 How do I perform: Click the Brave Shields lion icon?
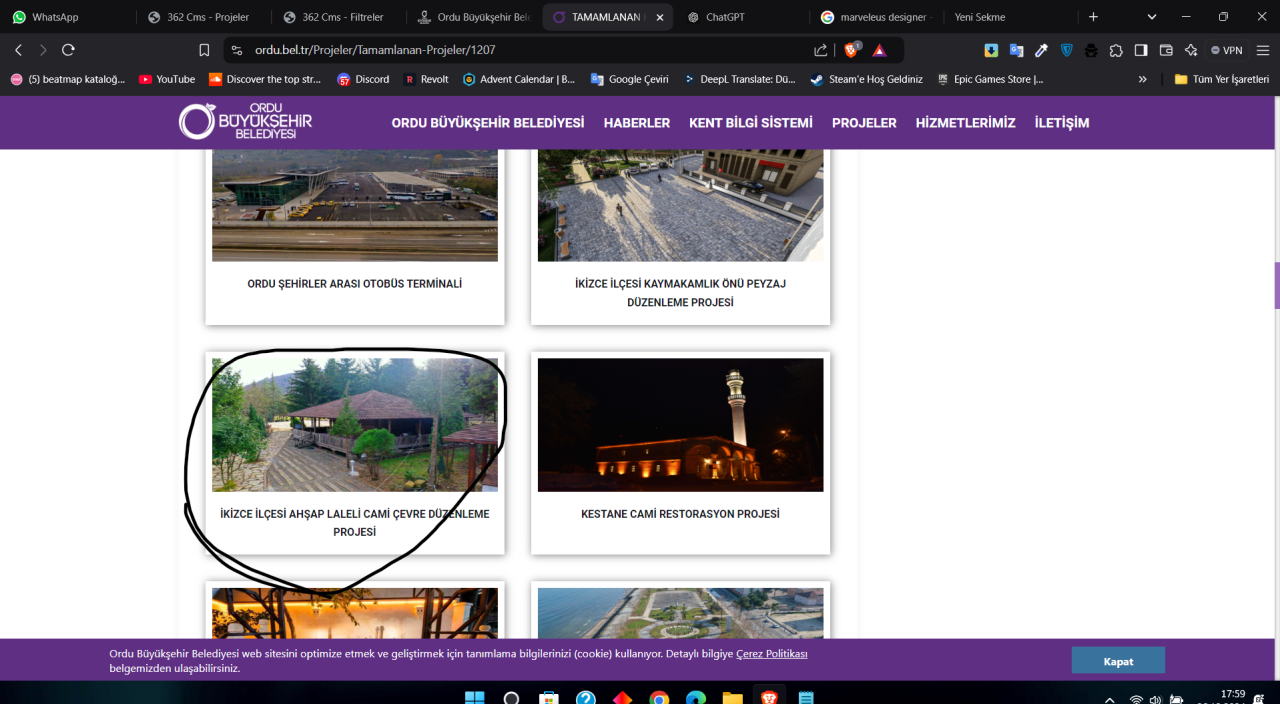pos(852,50)
